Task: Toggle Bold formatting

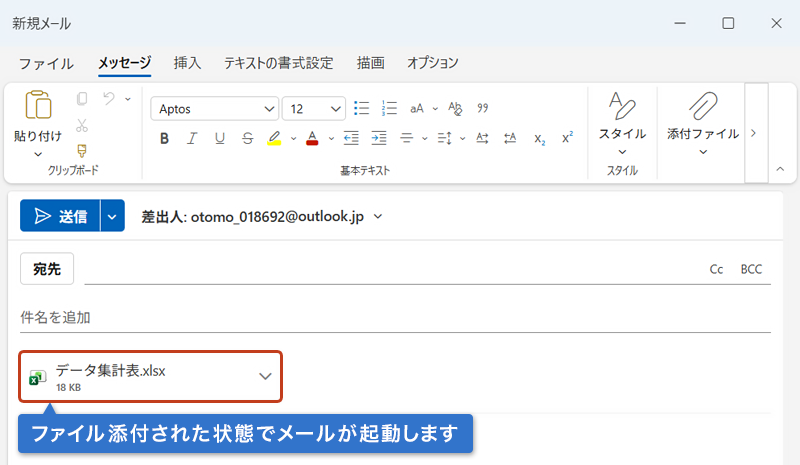Action: coord(164,138)
